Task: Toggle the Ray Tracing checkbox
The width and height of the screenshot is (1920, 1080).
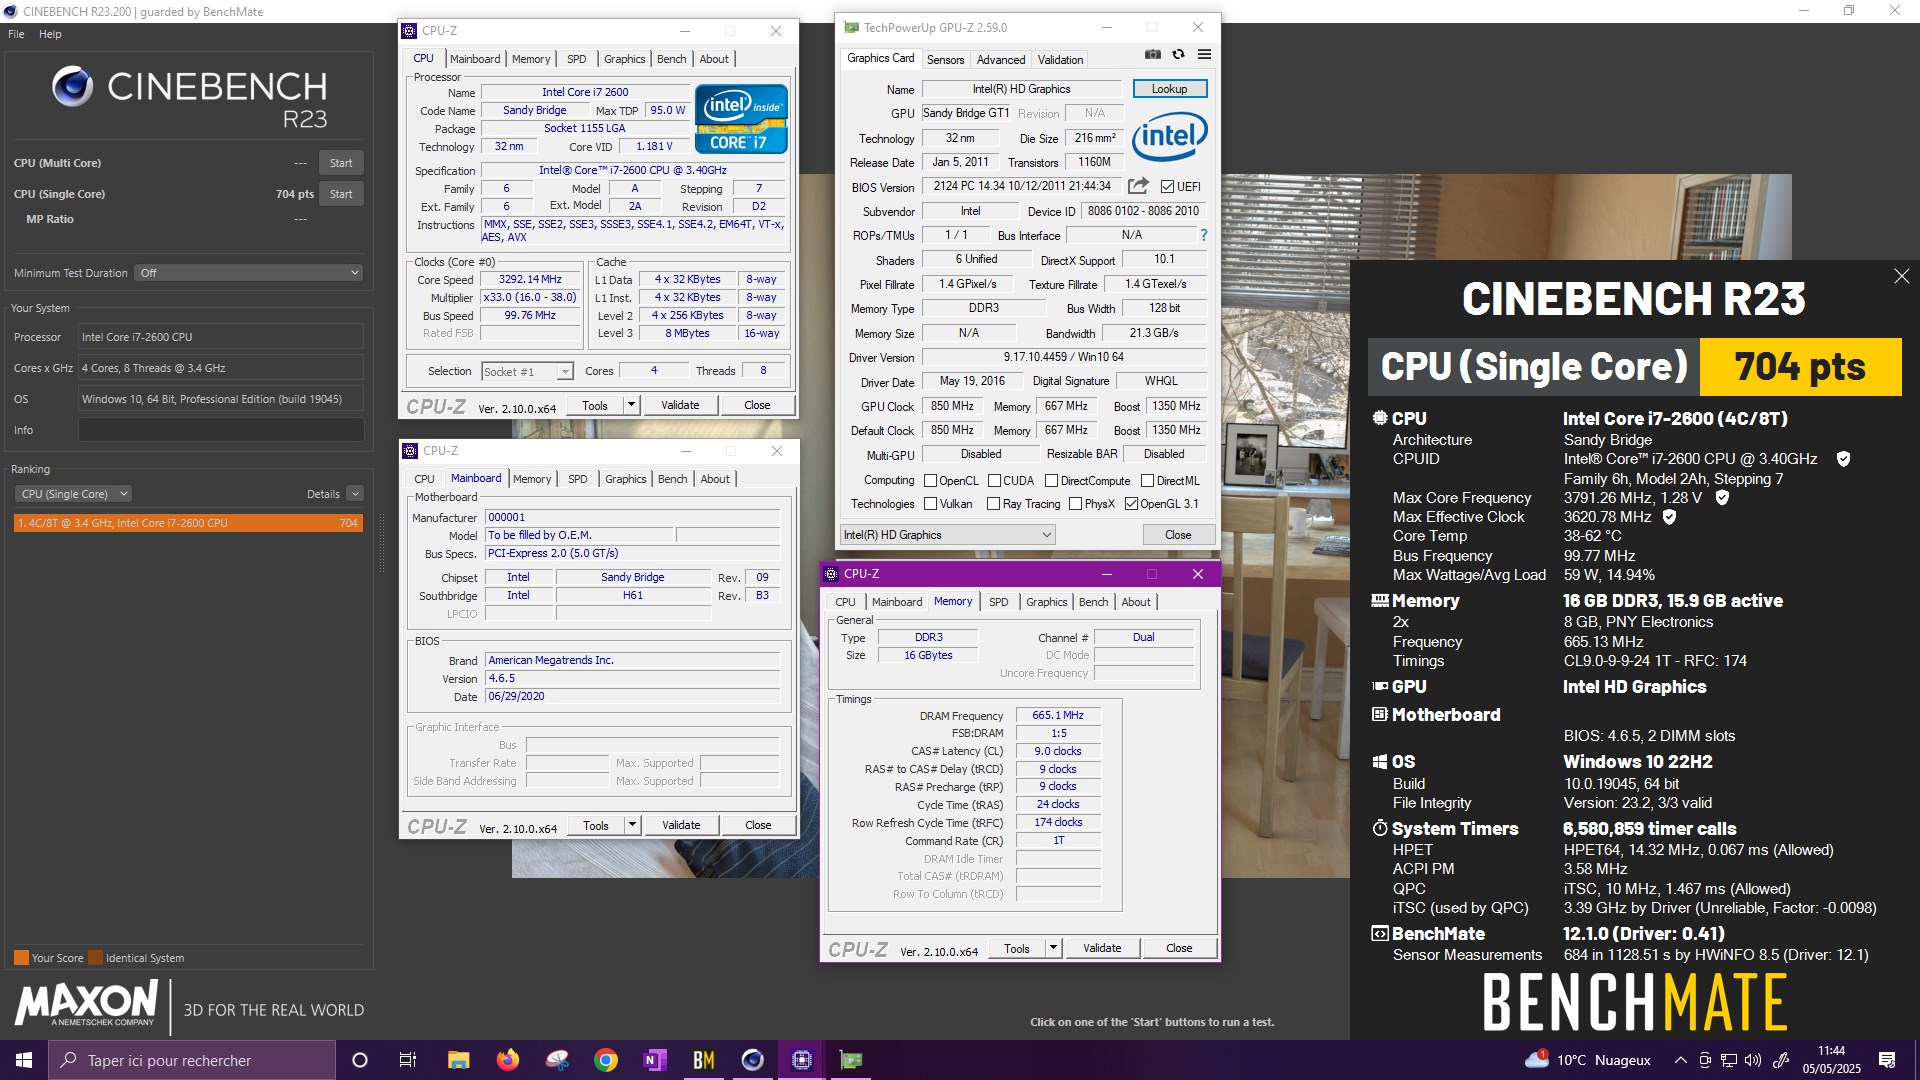Action: [993, 504]
